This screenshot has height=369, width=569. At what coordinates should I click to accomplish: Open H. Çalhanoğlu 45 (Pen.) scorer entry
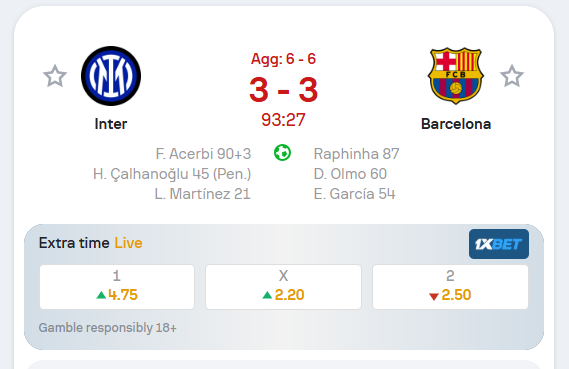(x=172, y=174)
